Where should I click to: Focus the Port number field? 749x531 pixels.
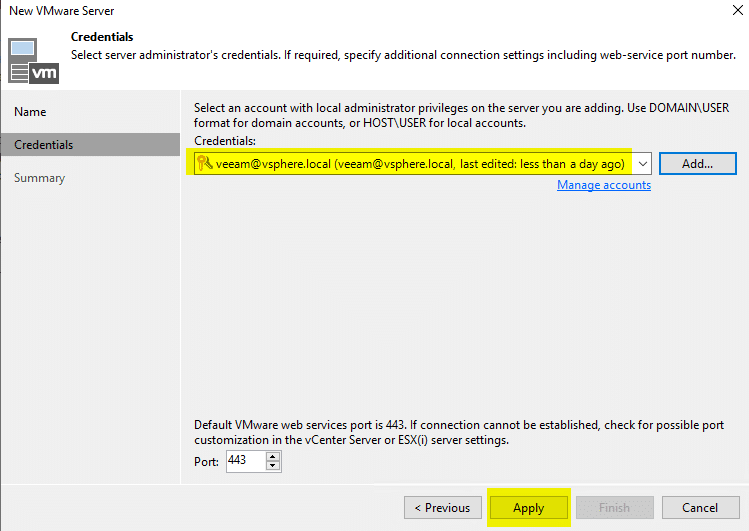245,461
